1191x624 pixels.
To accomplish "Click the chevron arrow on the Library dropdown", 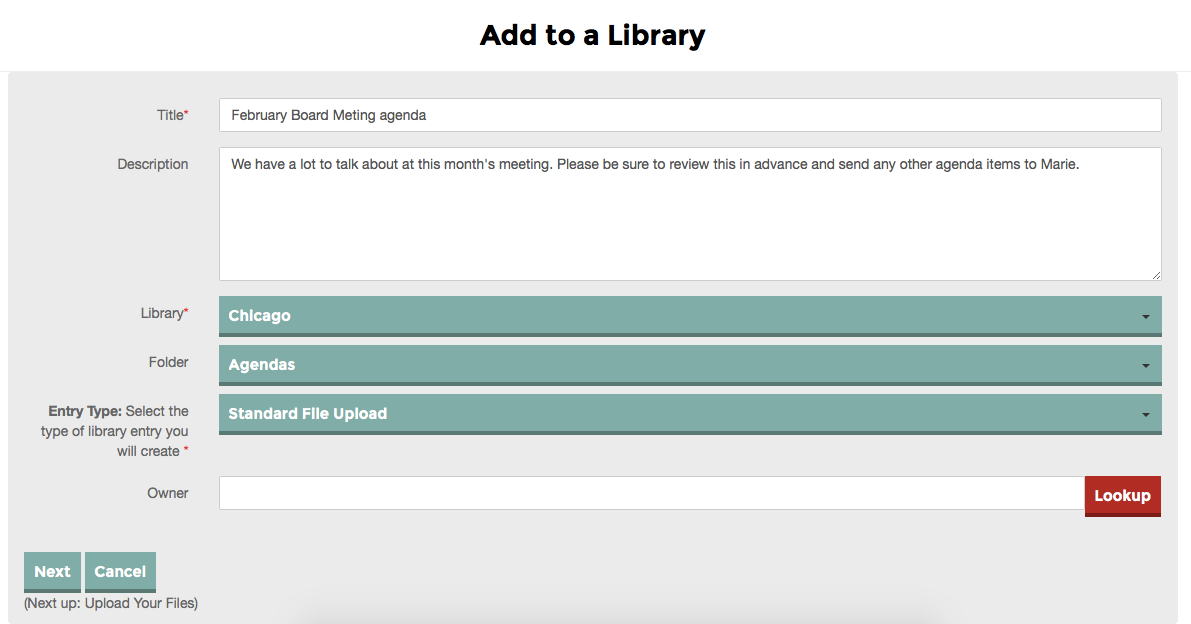I will [x=1146, y=314].
